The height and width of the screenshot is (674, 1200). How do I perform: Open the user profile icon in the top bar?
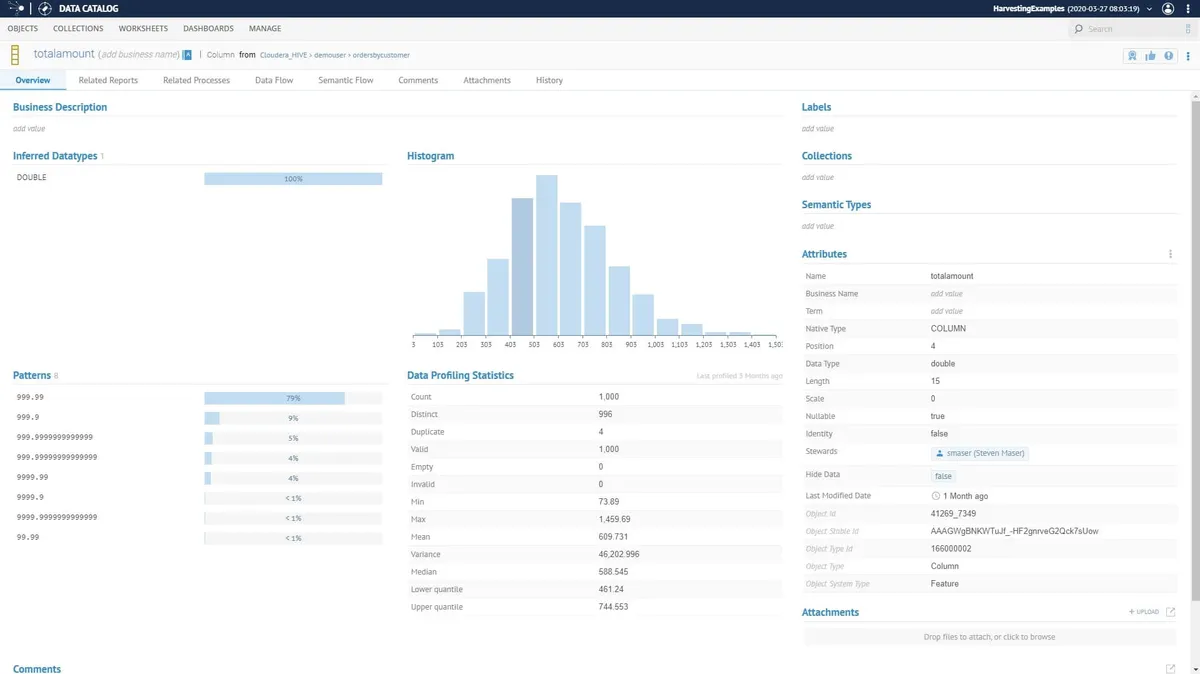[1167, 8]
